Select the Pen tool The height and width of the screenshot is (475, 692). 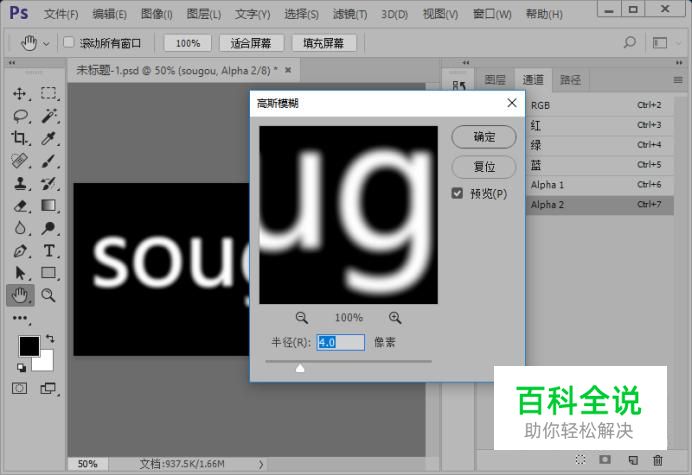click(x=19, y=251)
